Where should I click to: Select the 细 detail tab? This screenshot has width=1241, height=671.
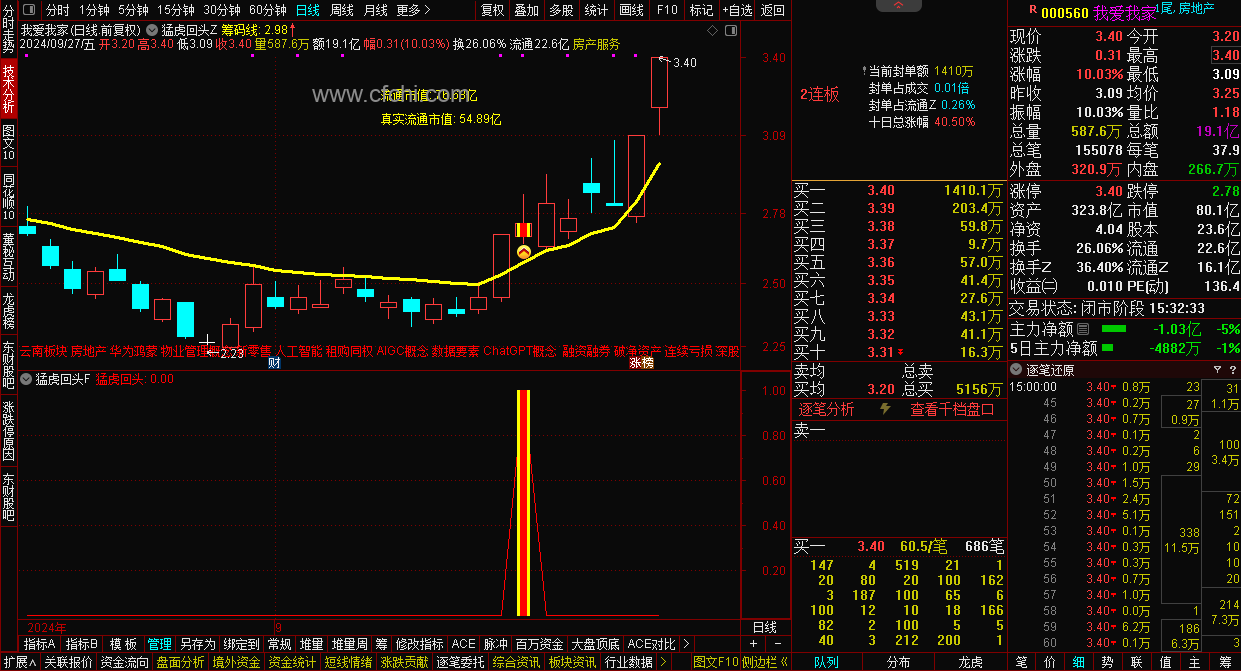(x=1079, y=662)
